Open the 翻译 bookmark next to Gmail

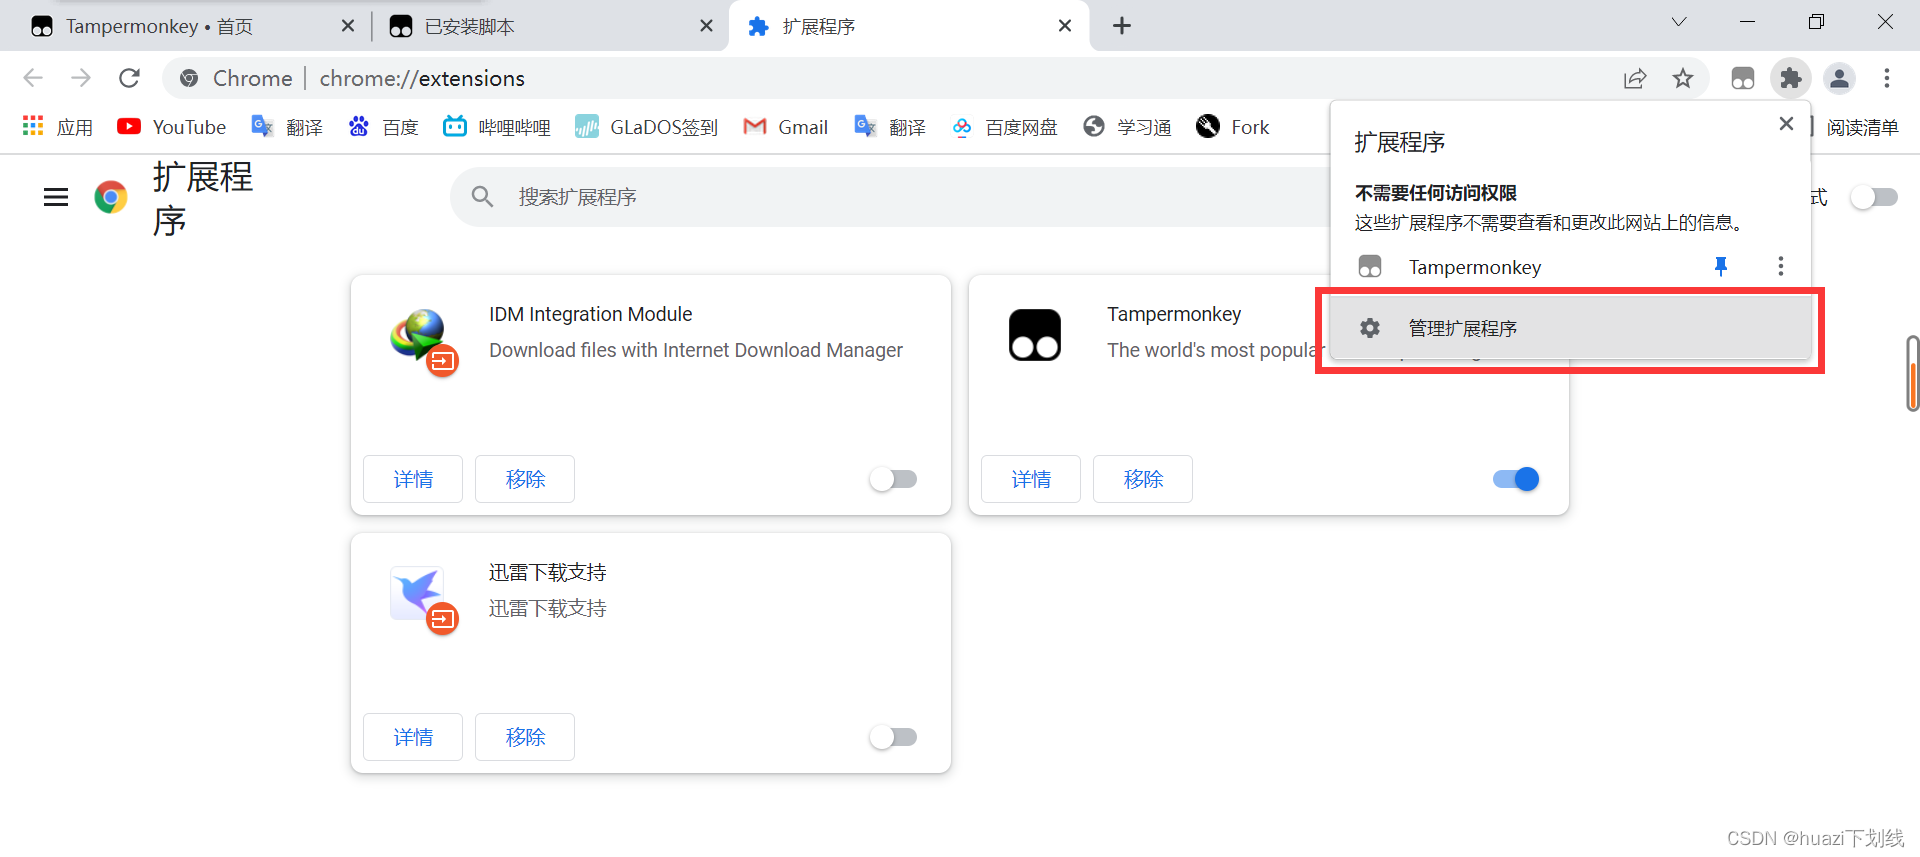(890, 127)
